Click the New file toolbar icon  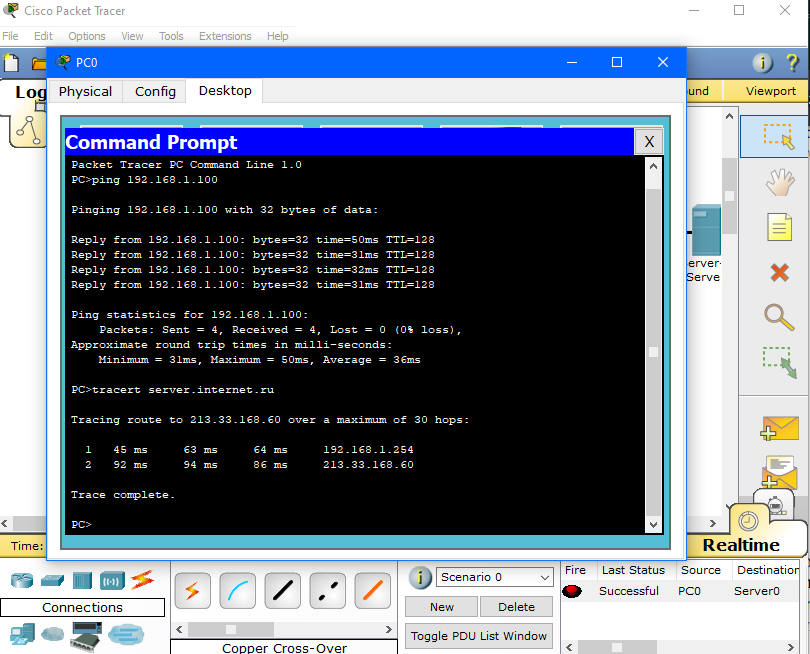[11, 63]
